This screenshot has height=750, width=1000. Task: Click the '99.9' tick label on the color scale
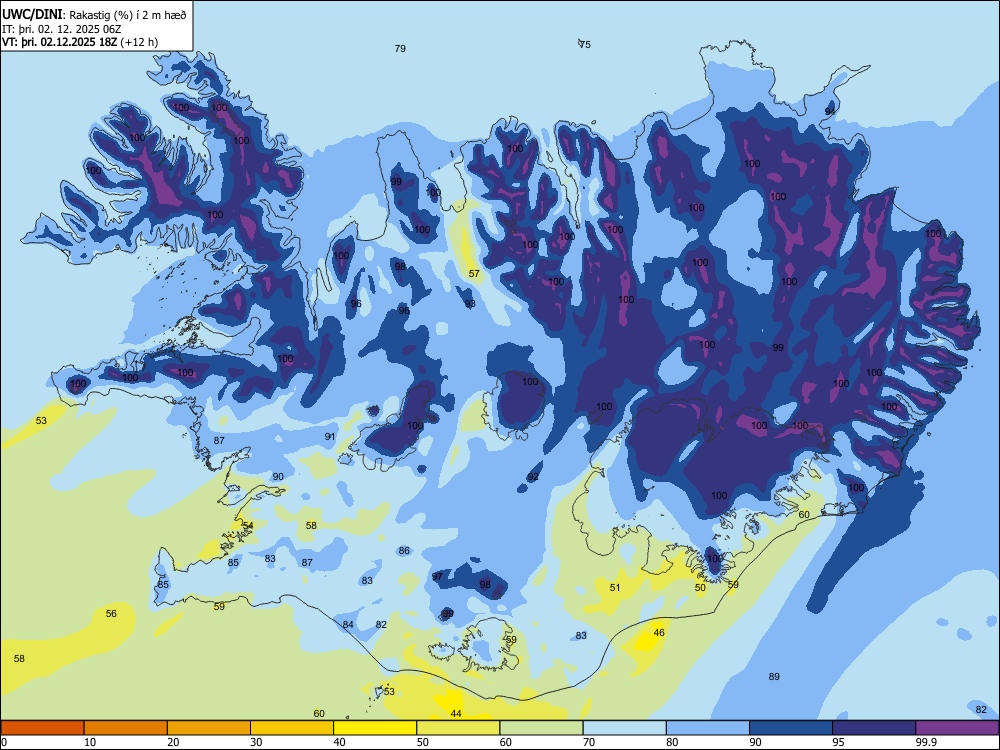click(925, 742)
